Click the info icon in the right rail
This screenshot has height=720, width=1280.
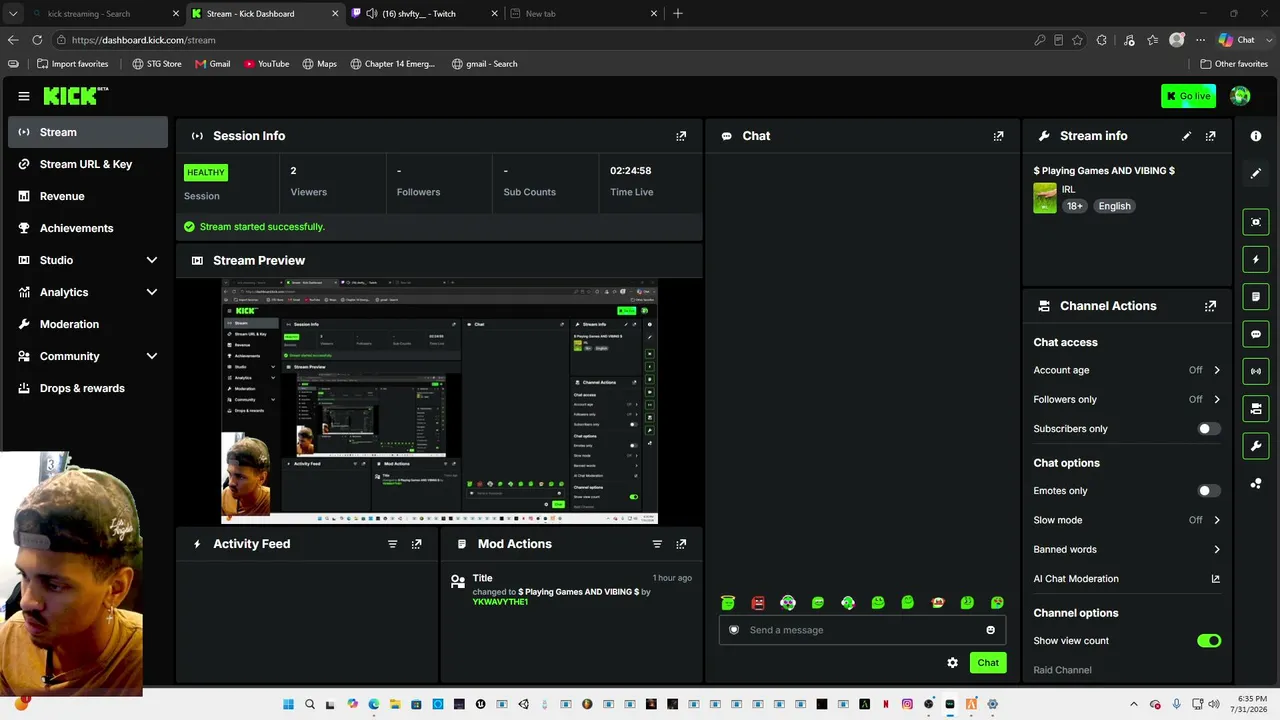pos(1256,136)
